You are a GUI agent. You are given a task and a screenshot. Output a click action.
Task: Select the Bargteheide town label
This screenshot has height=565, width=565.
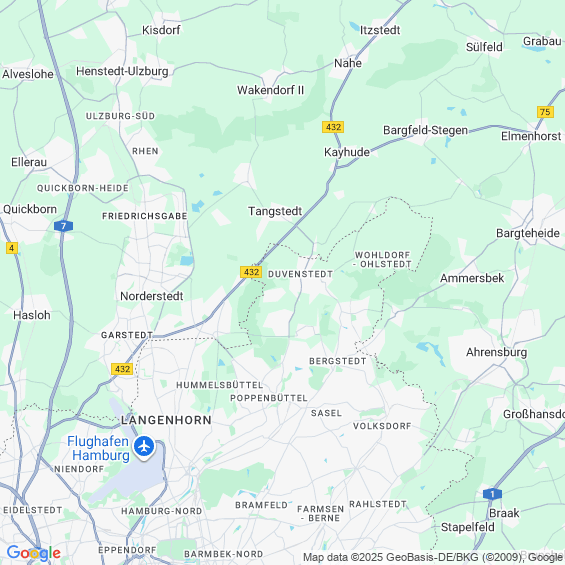pyautogui.click(x=528, y=233)
